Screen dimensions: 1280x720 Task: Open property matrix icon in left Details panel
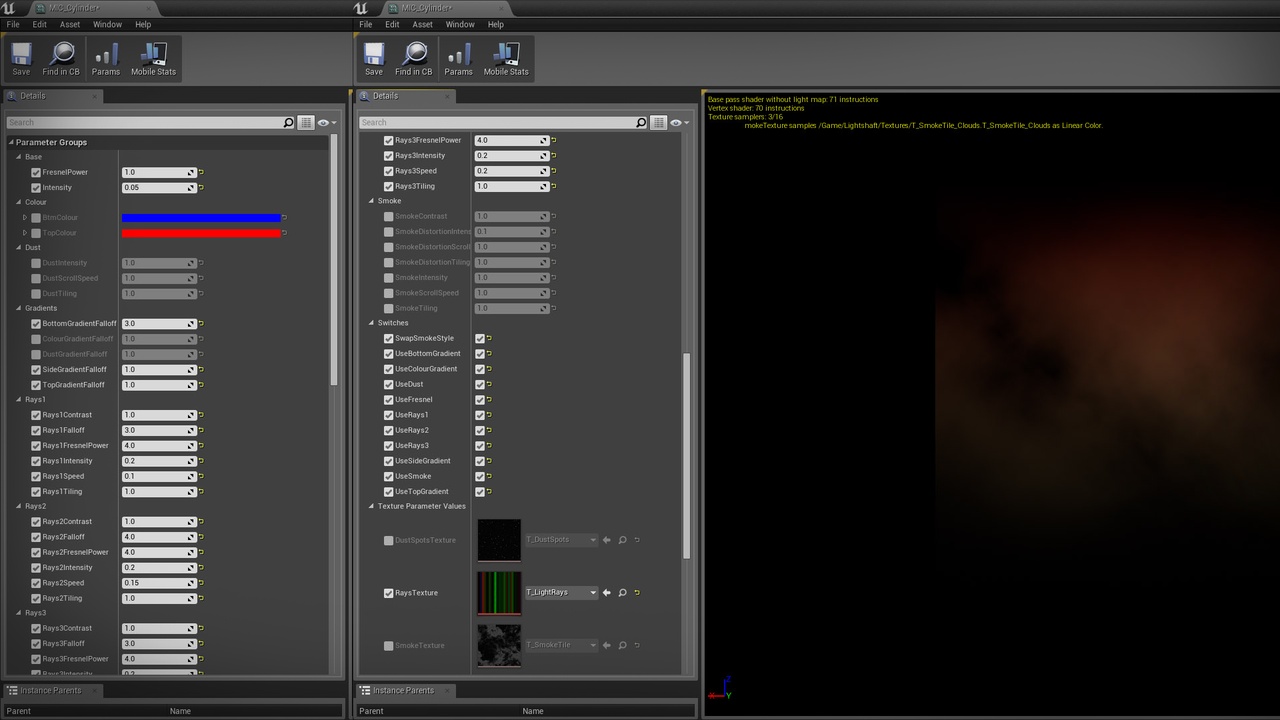306,123
